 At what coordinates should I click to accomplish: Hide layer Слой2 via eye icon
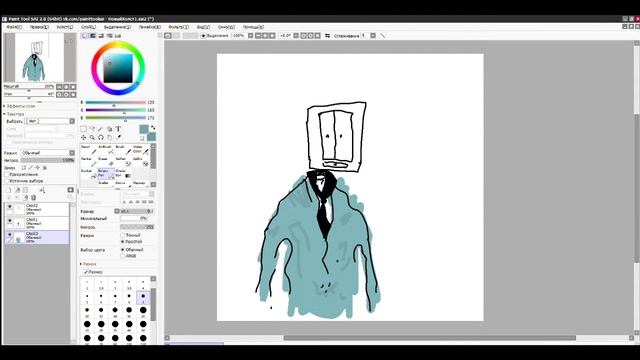pyautogui.click(x=10, y=207)
